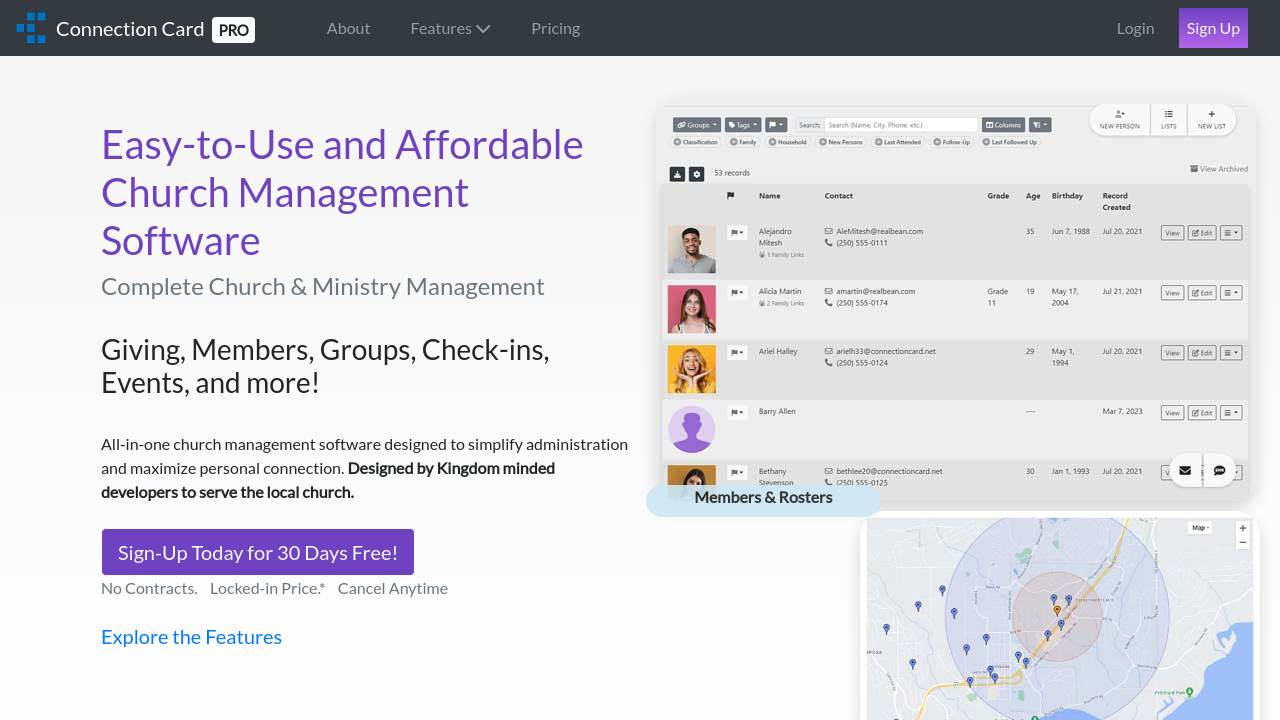The image size is (1280, 720).
Task: Edit Barry Allen's record
Action: tap(1202, 413)
